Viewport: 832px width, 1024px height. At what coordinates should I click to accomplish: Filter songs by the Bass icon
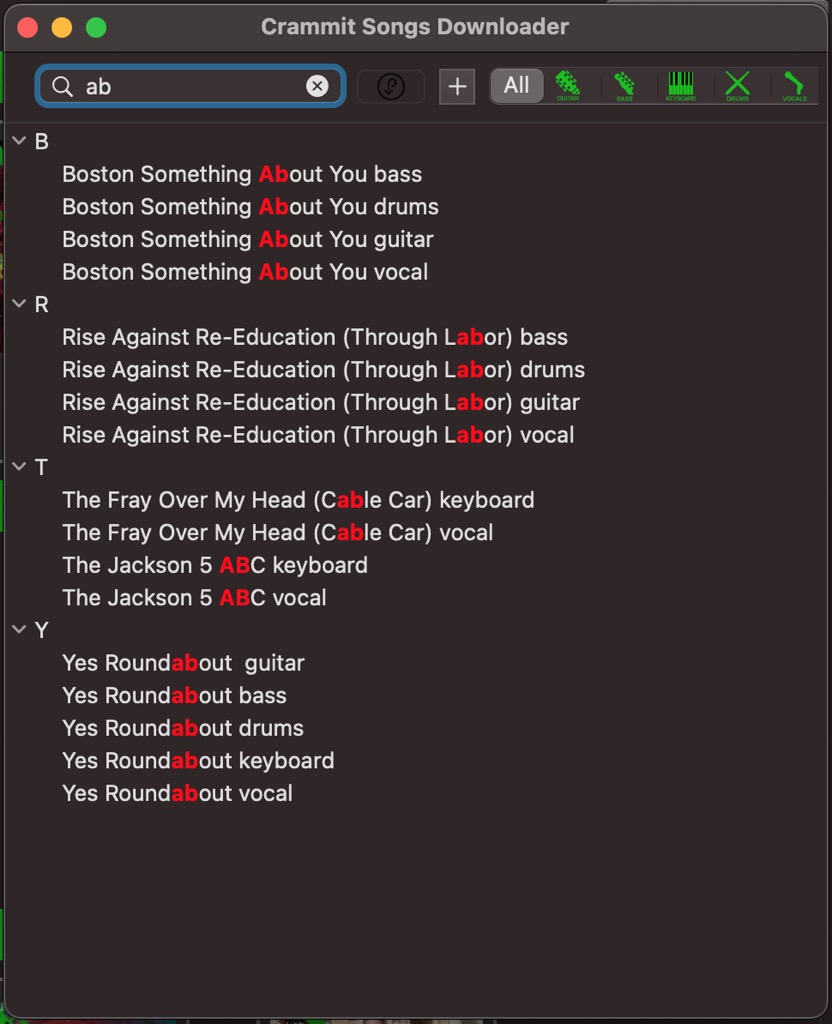(x=624, y=85)
